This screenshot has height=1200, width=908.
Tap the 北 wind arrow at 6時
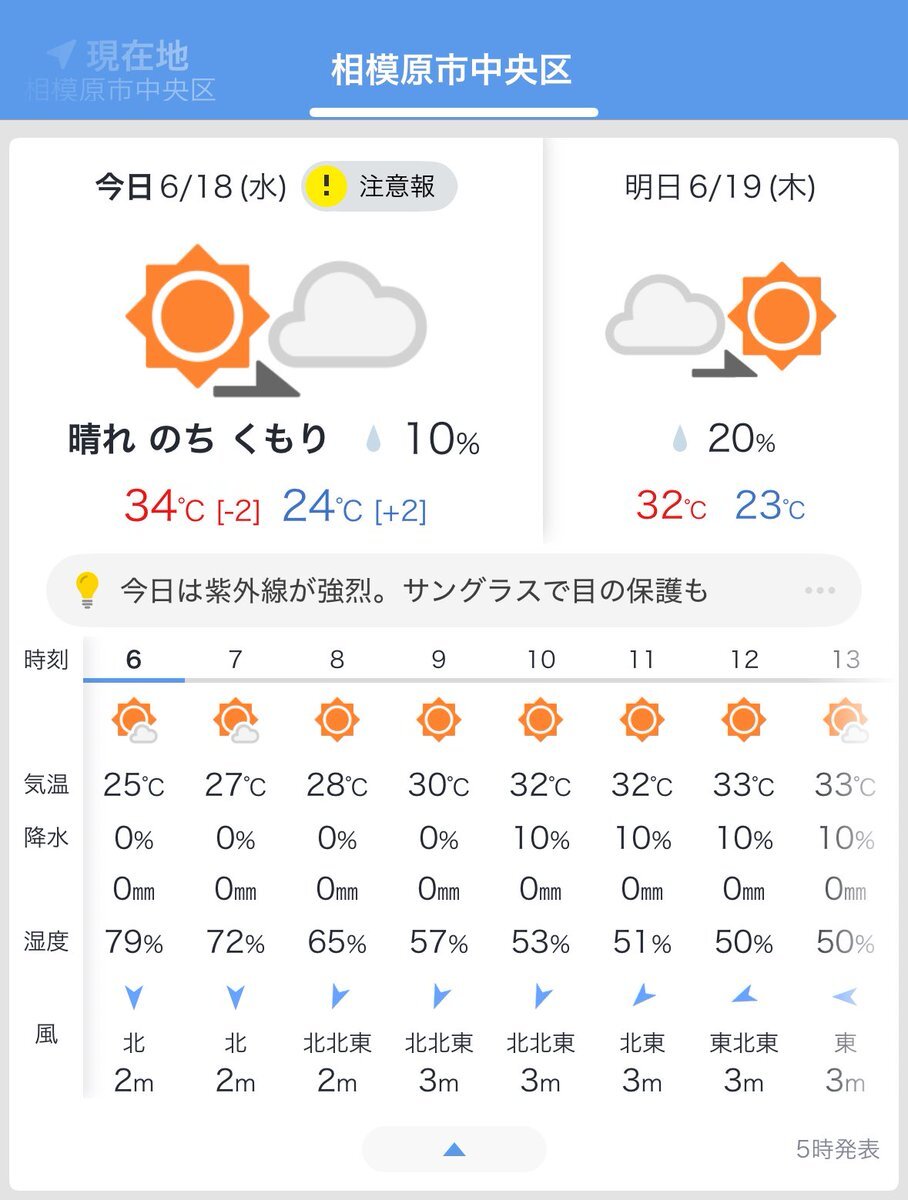coord(134,996)
